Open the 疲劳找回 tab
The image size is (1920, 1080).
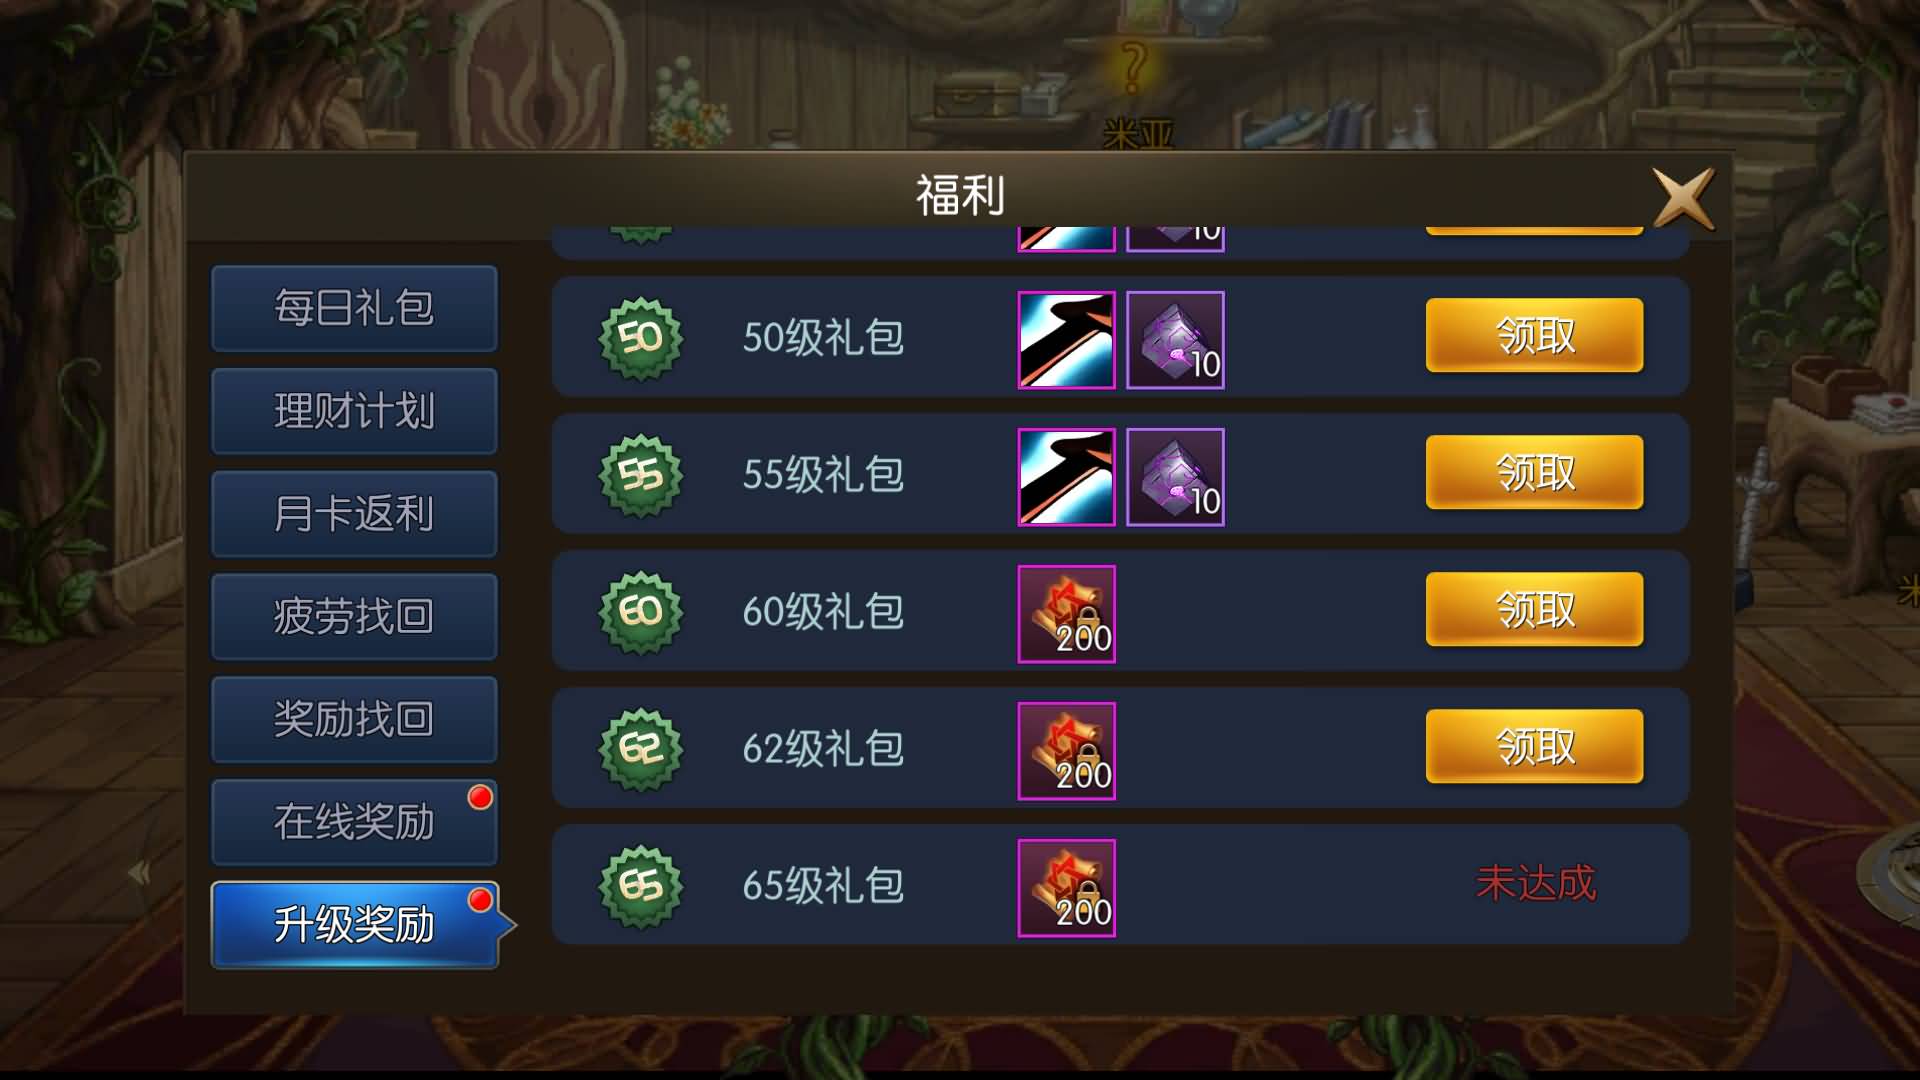(354, 616)
